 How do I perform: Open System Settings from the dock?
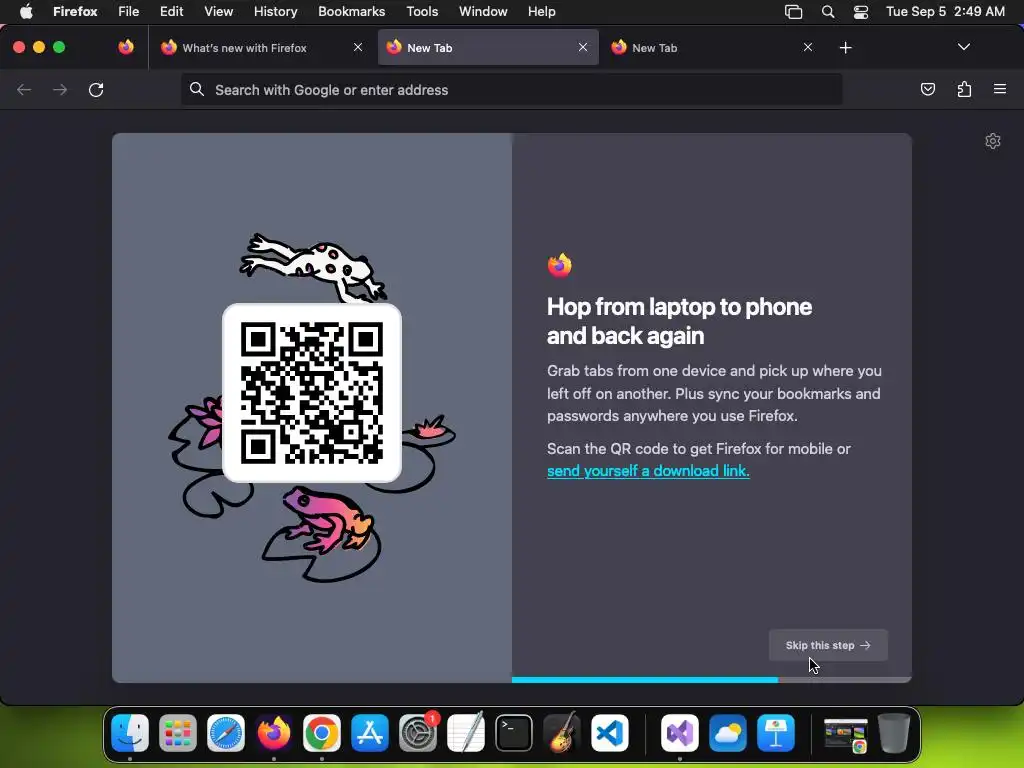coord(418,733)
